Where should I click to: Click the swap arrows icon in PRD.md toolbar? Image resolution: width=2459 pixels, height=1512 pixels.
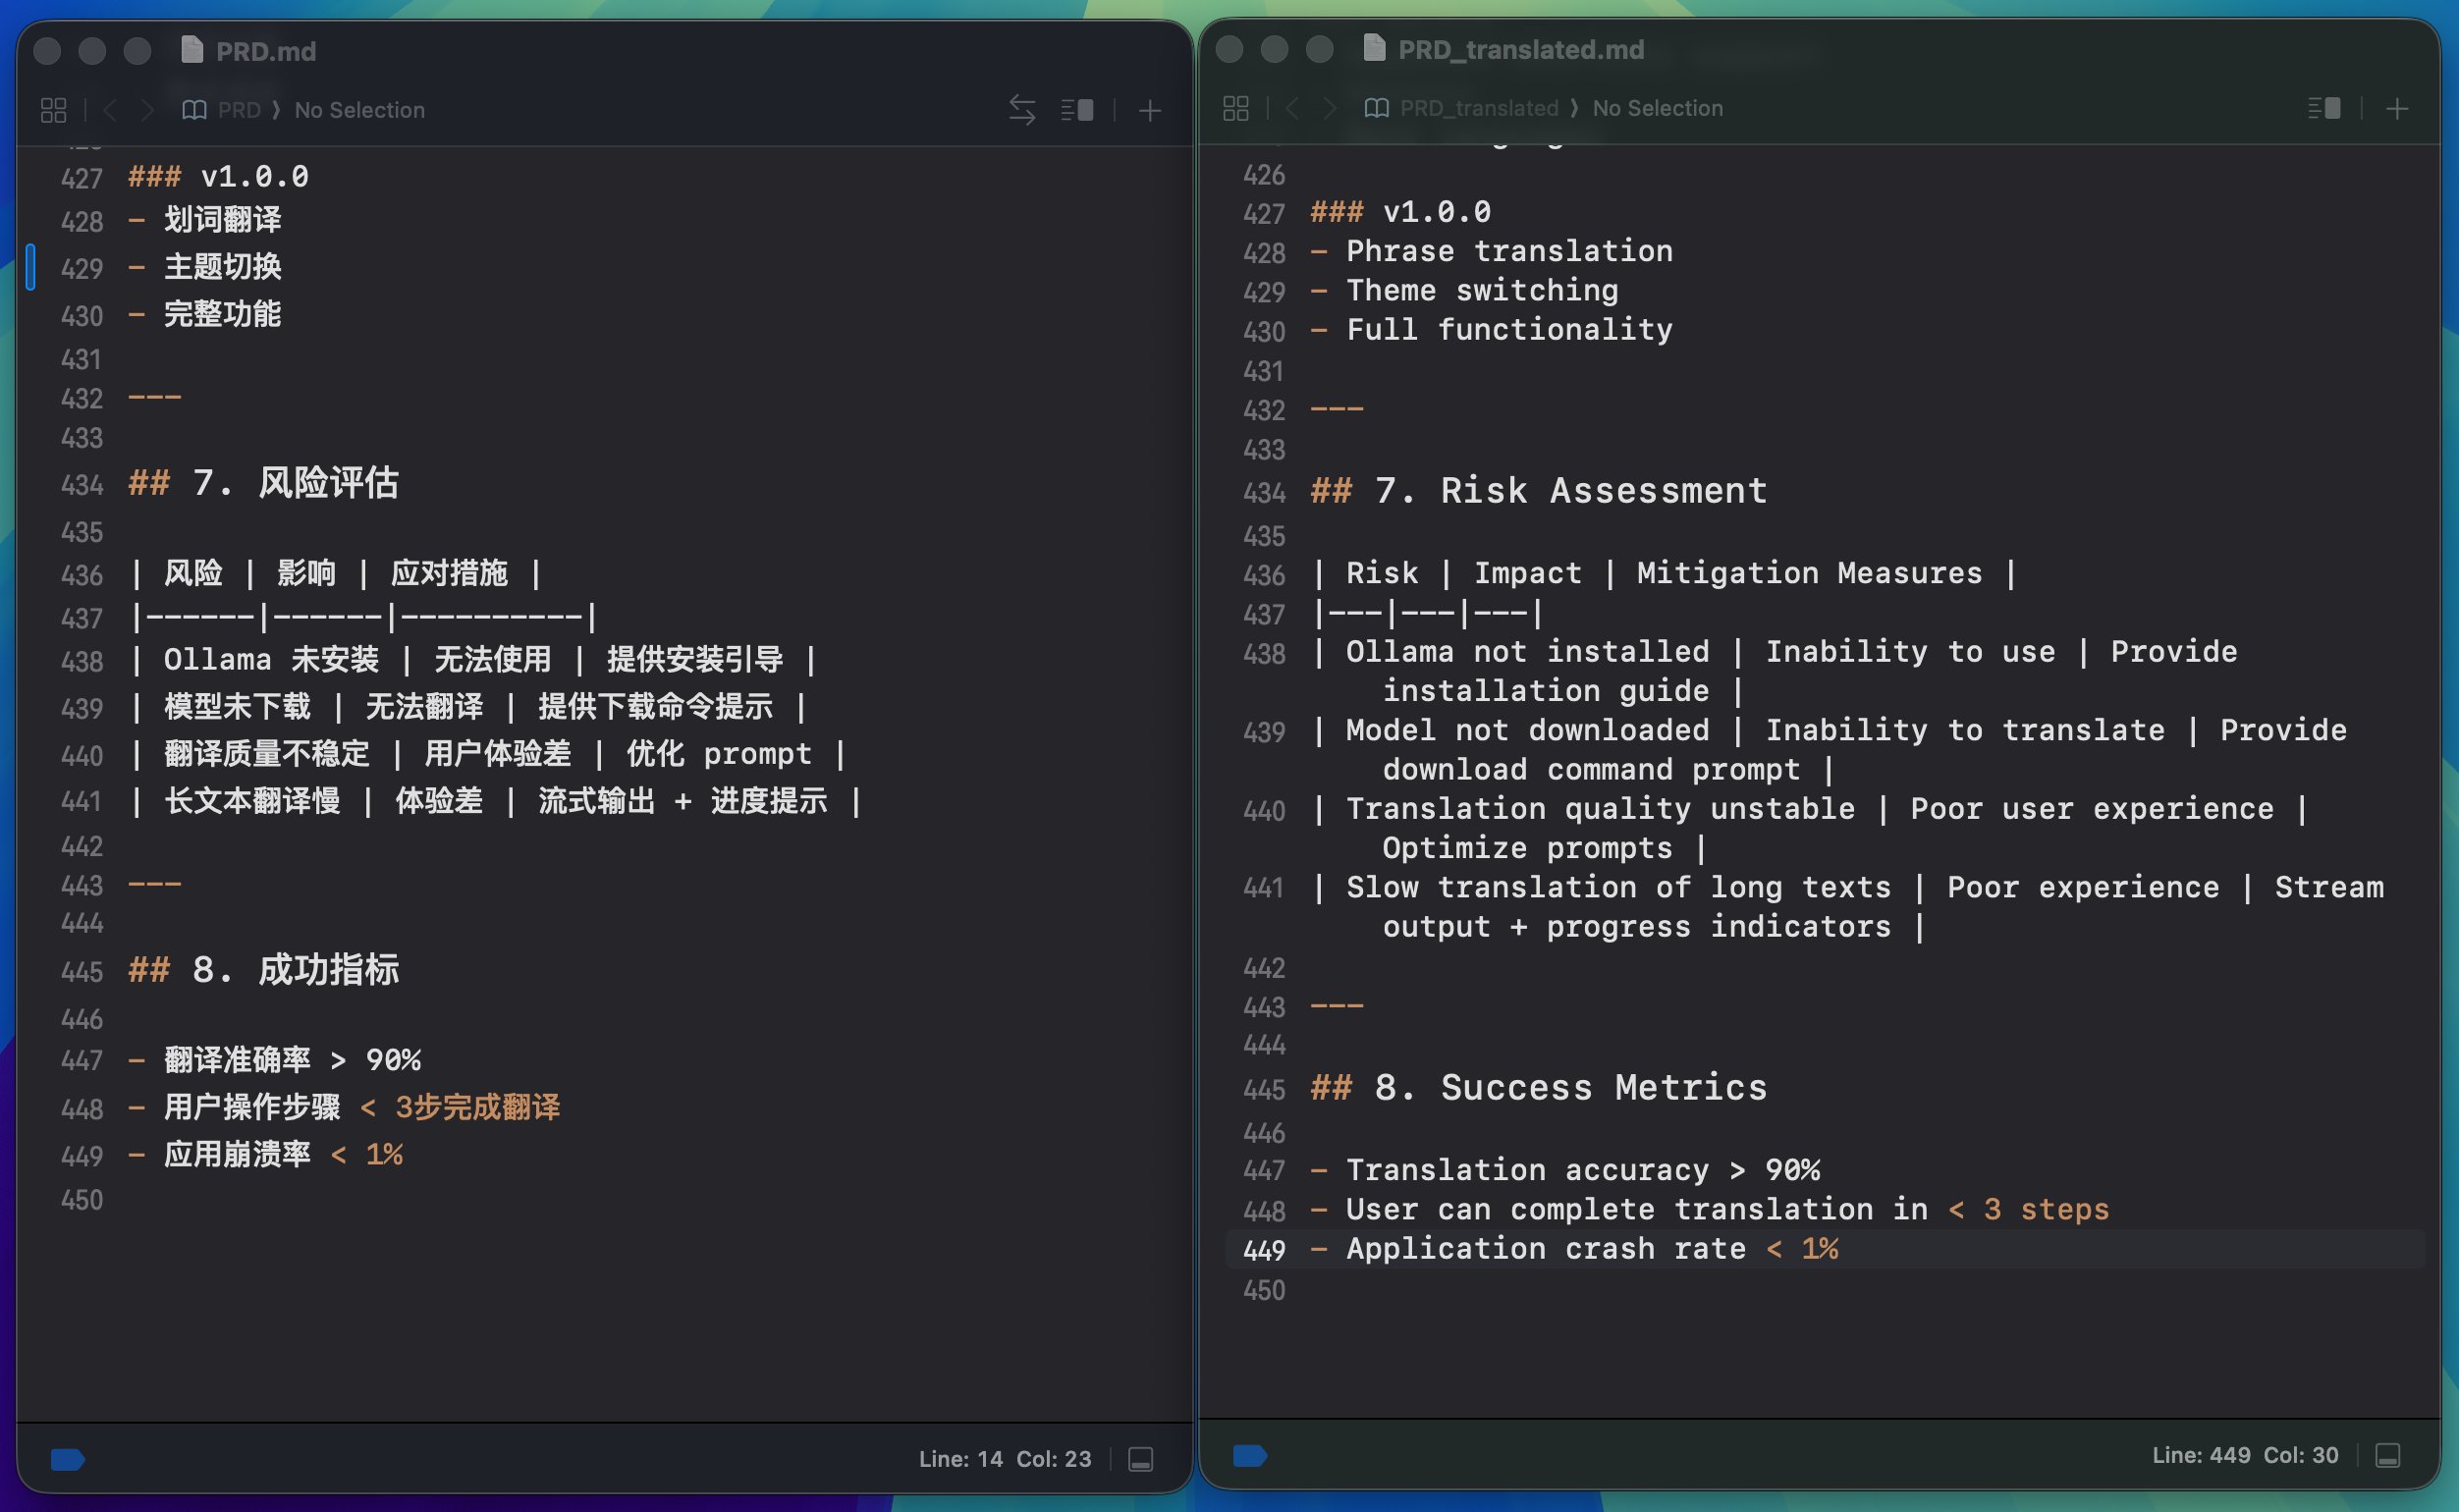click(1021, 110)
